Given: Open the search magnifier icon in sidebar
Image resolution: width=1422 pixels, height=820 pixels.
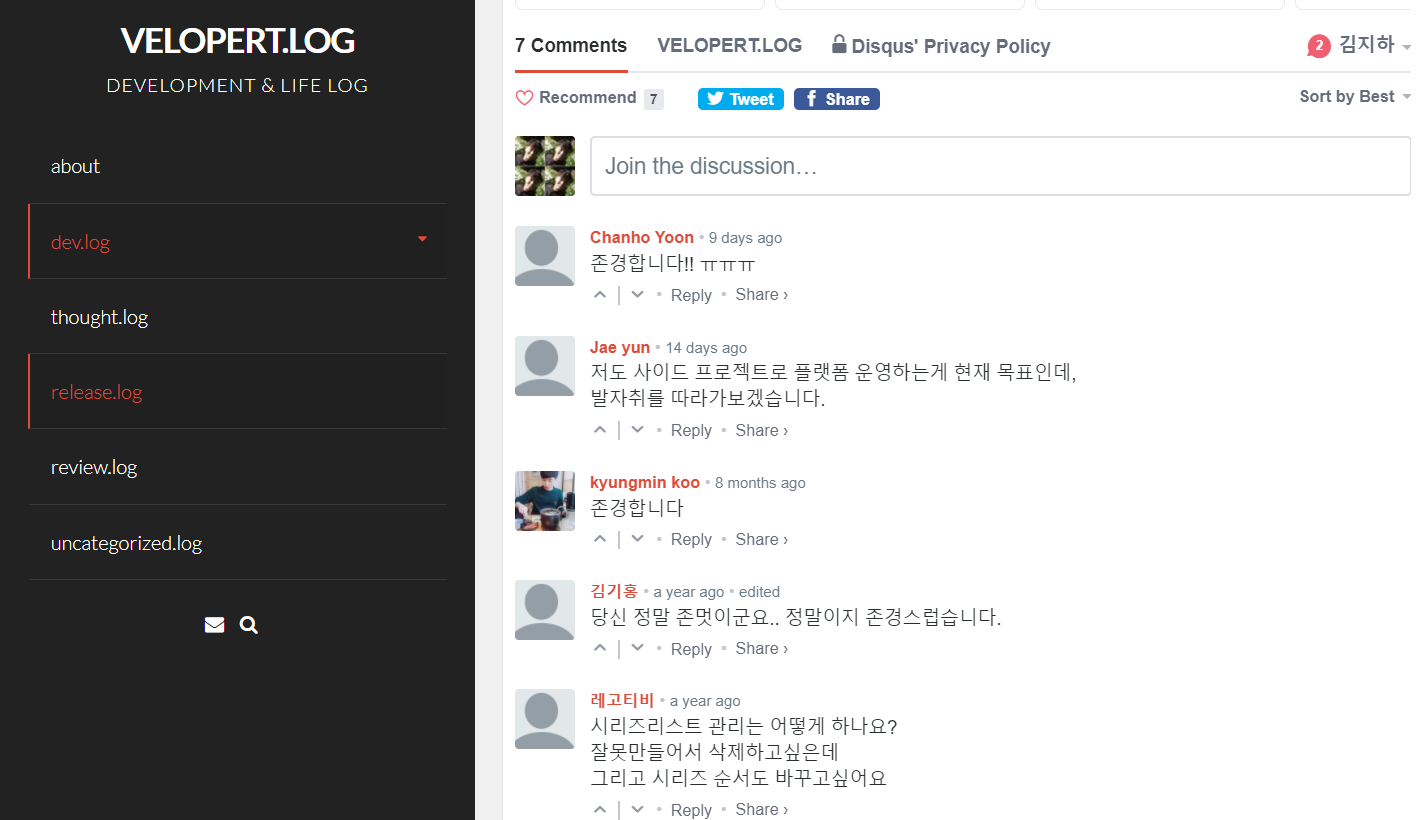Looking at the screenshot, I should point(249,625).
